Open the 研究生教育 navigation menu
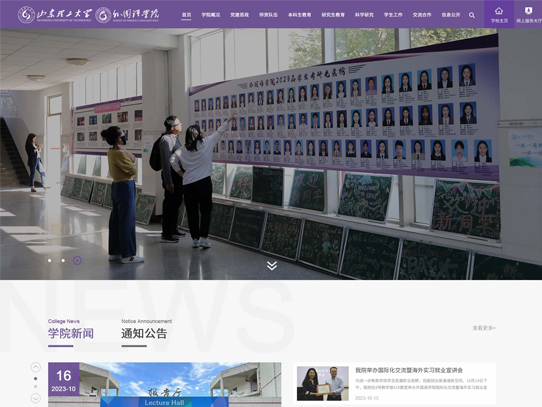The width and height of the screenshot is (542, 407). pos(333,15)
